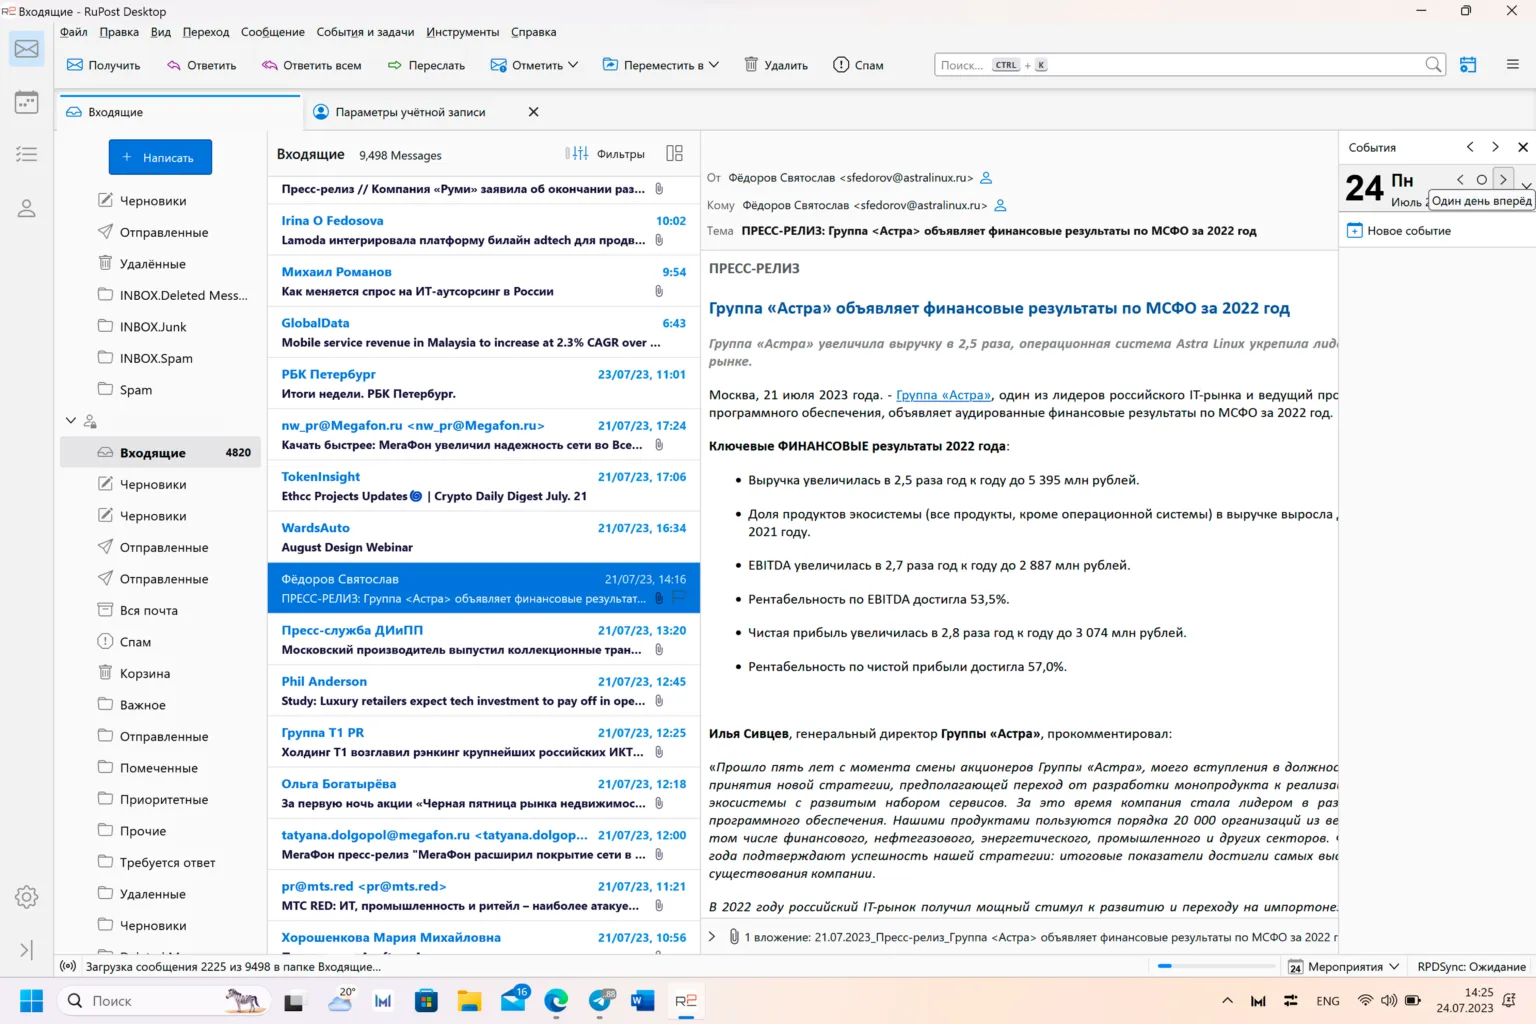The height and width of the screenshot is (1024, 1536).
Task: Collapse the sidebar with bottom arrow icon
Action: tap(27, 949)
